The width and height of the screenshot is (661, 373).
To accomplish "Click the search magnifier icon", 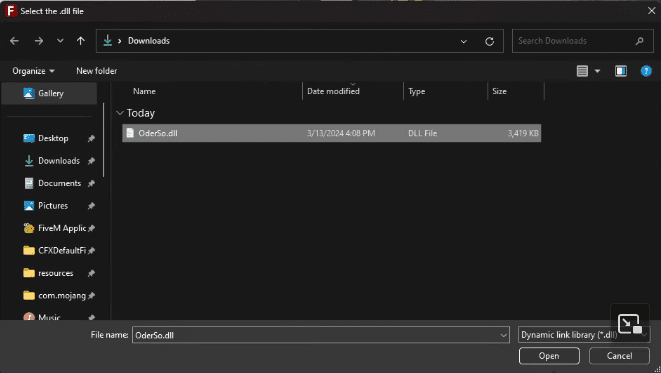I will (640, 41).
